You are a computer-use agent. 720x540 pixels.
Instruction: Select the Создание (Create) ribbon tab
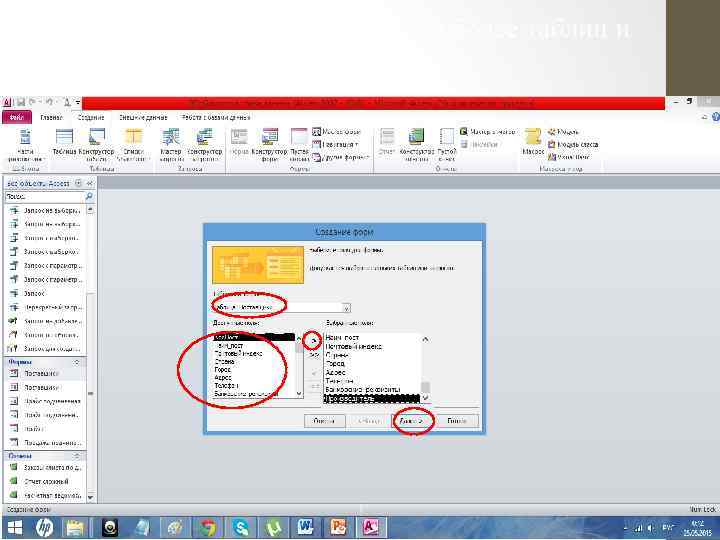(x=91, y=118)
